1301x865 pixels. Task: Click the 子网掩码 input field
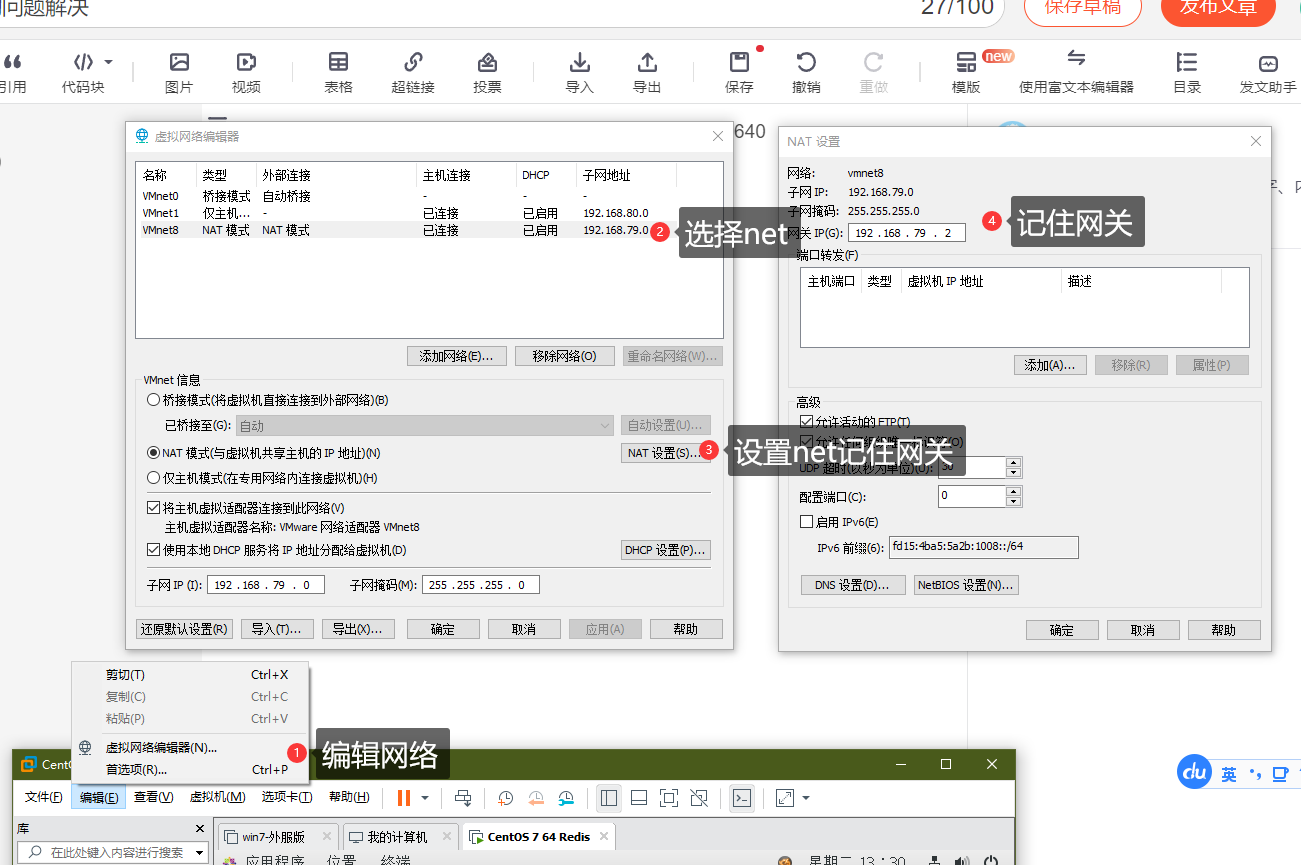(481, 585)
